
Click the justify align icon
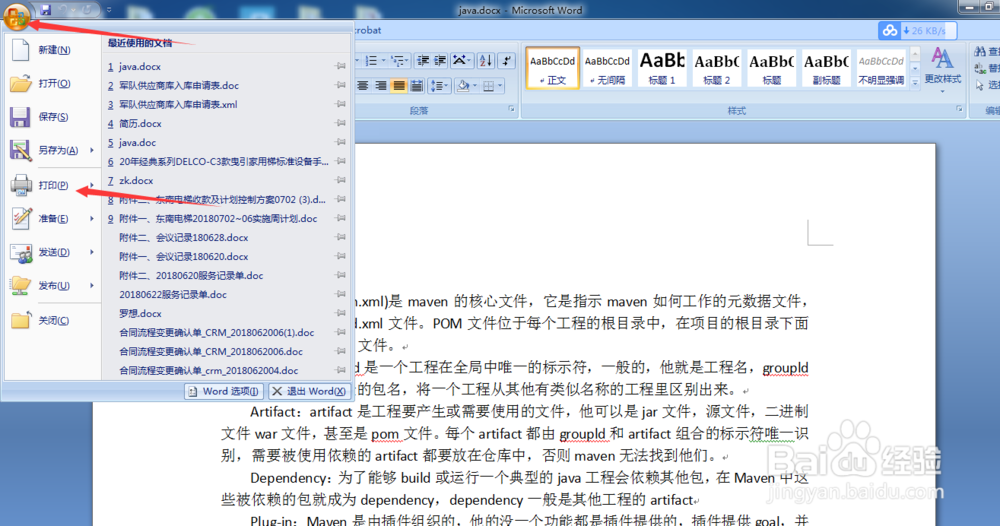(x=399, y=85)
